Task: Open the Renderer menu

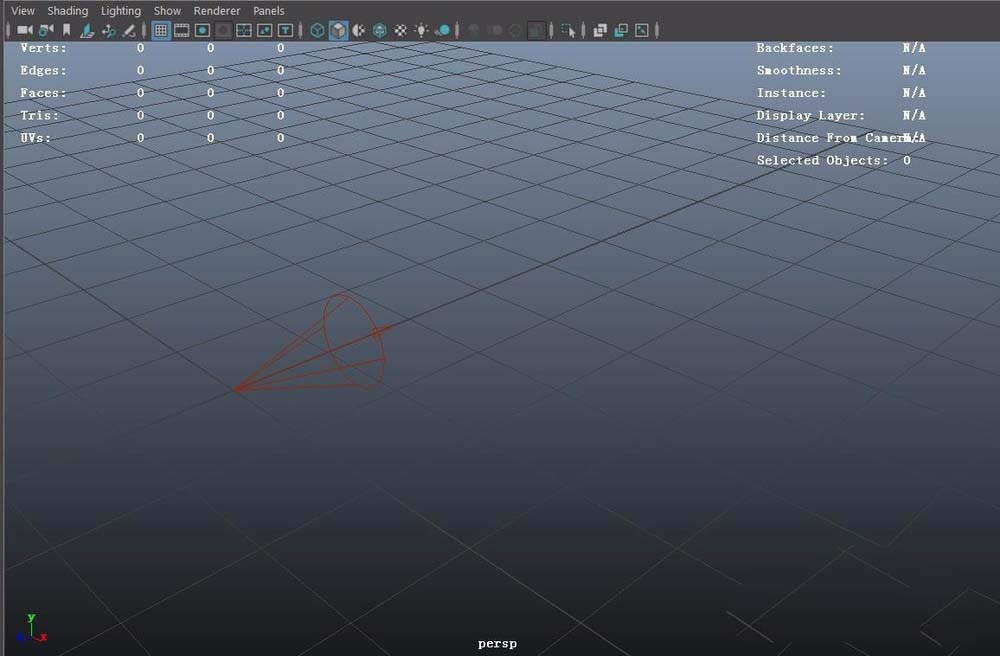Action: coord(217,11)
